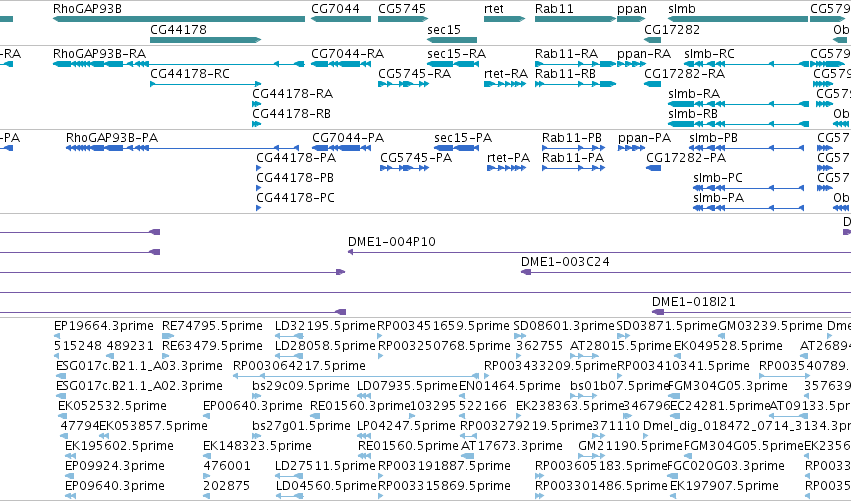The image size is (851, 501).
Task: Click transcript sec15-RA
Action: point(456,54)
